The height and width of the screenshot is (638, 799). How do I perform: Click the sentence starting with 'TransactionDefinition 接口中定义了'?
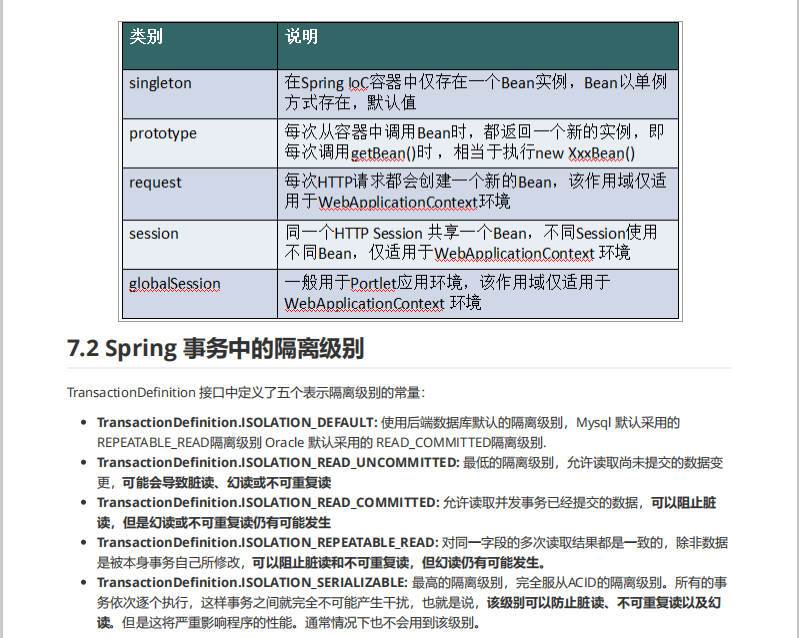246,392
